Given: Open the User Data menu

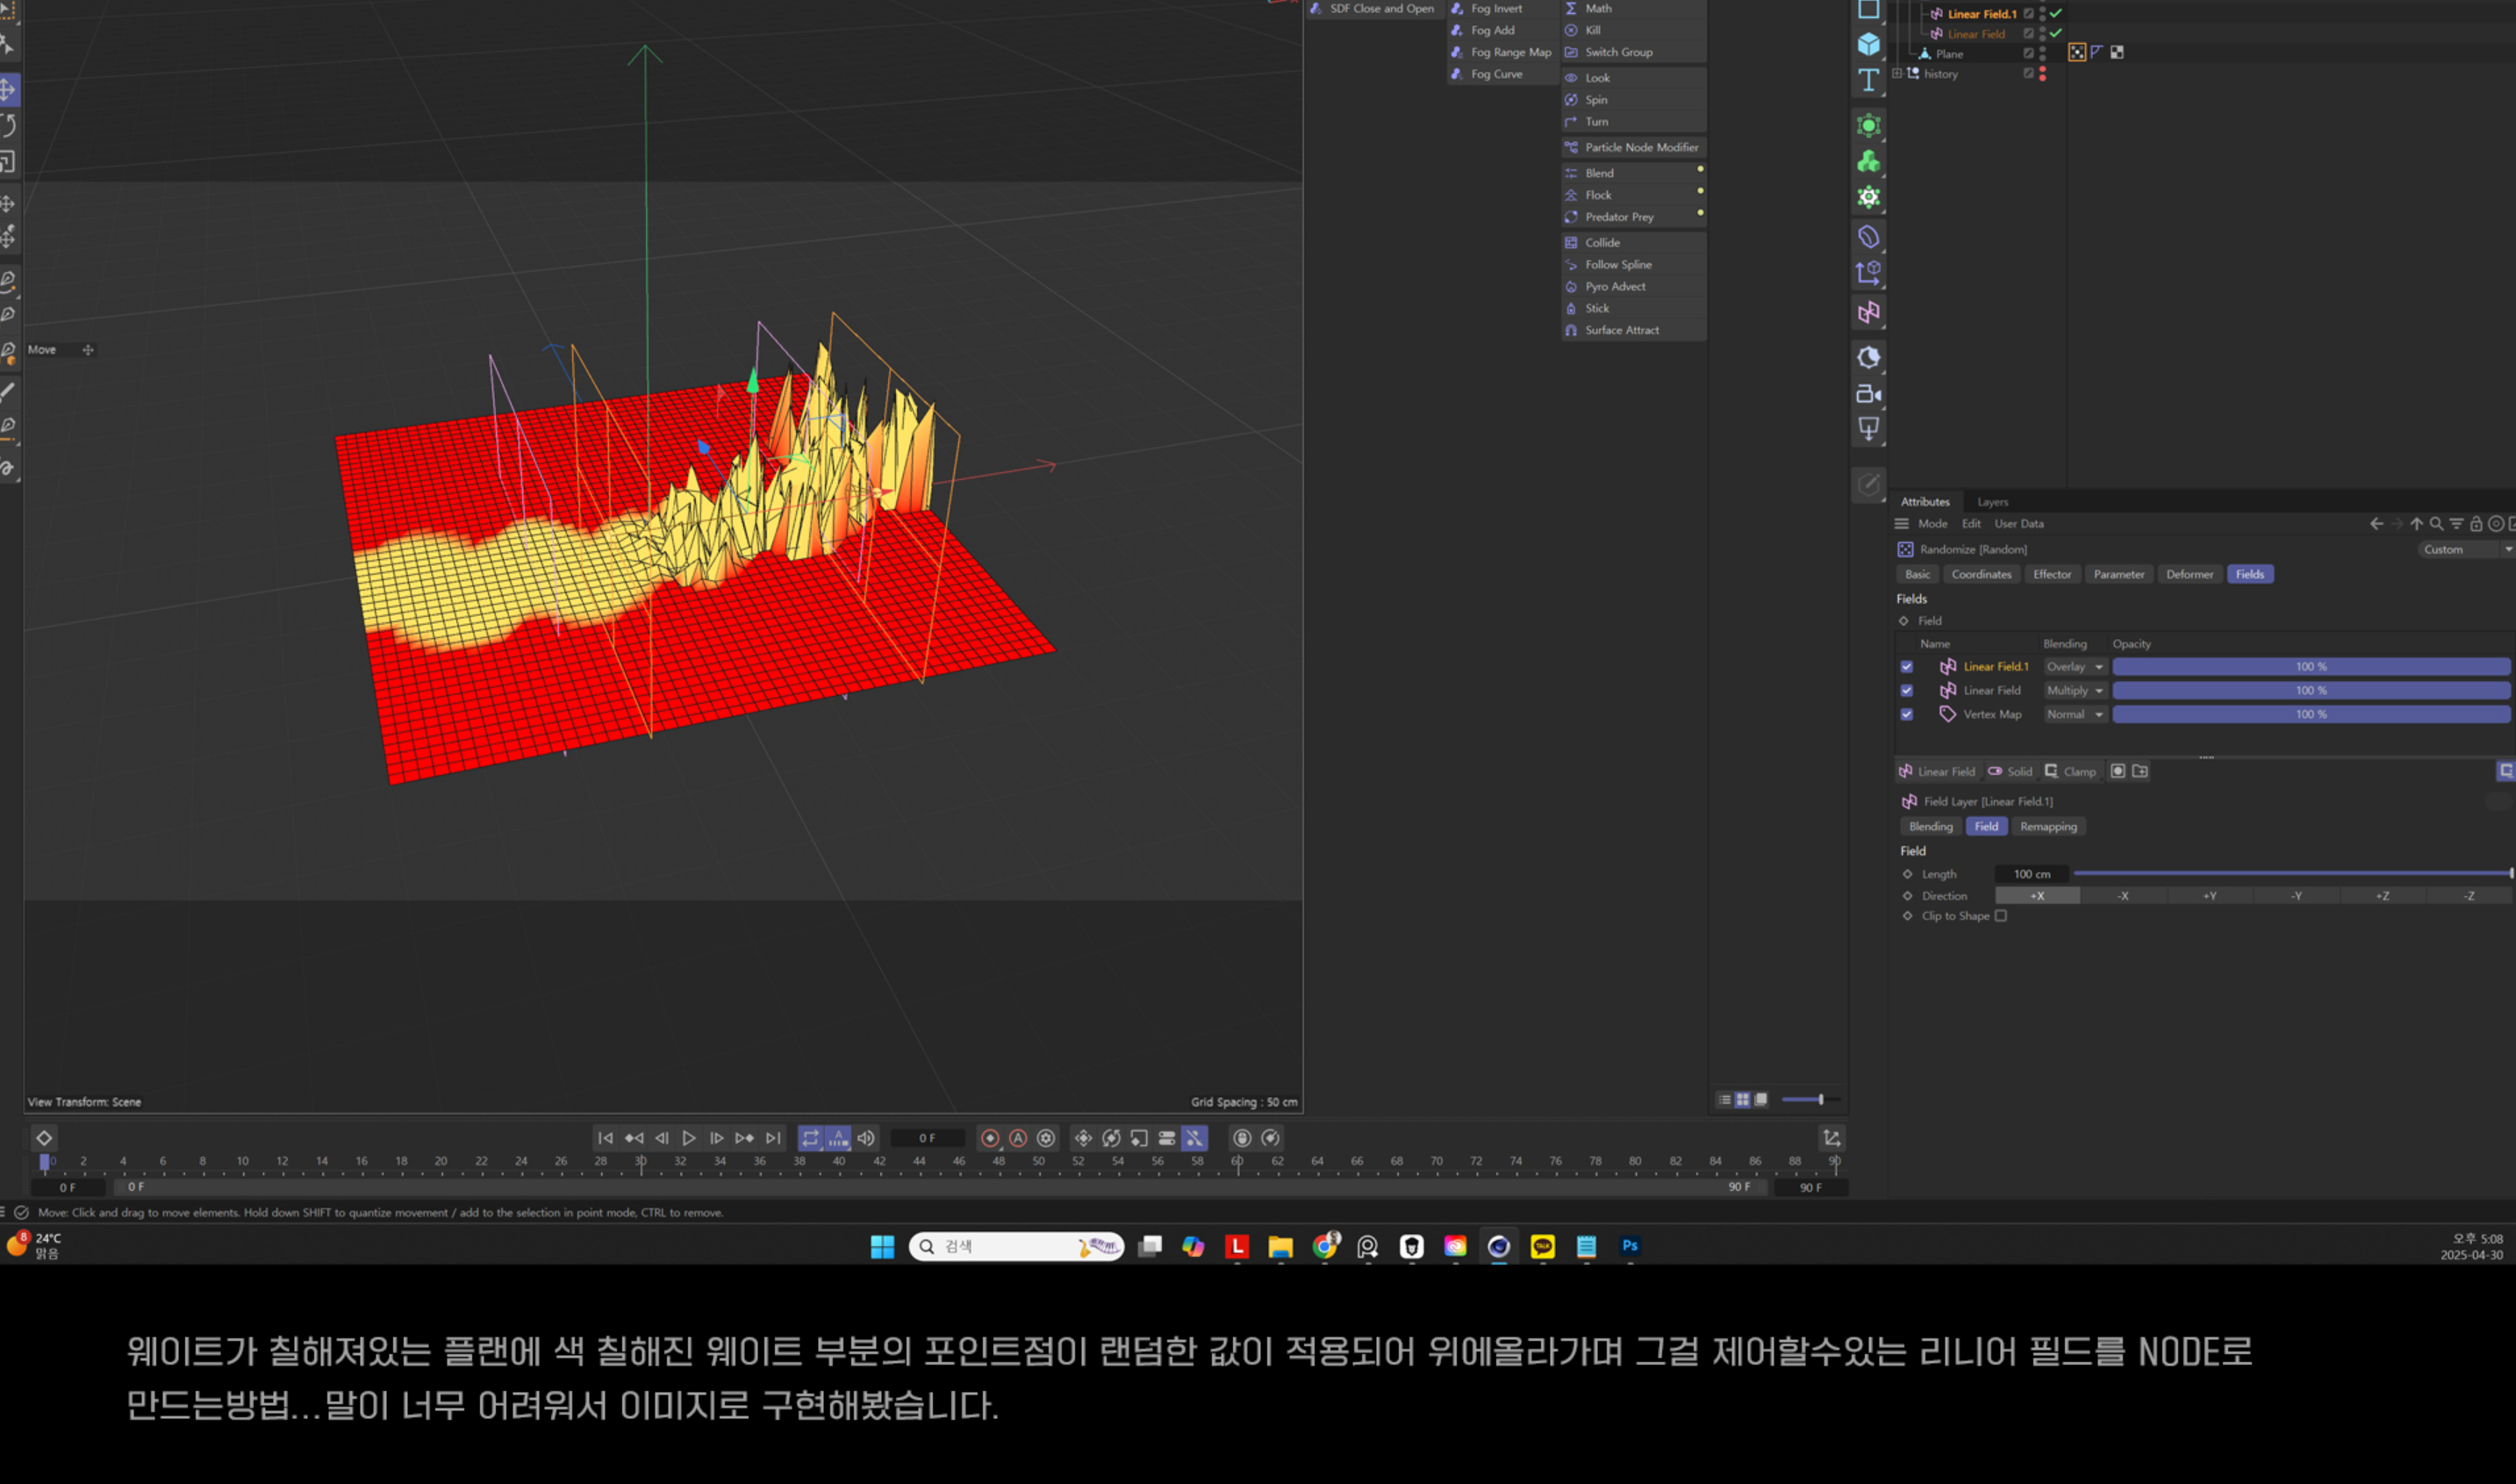Looking at the screenshot, I should click(2018, 524).
